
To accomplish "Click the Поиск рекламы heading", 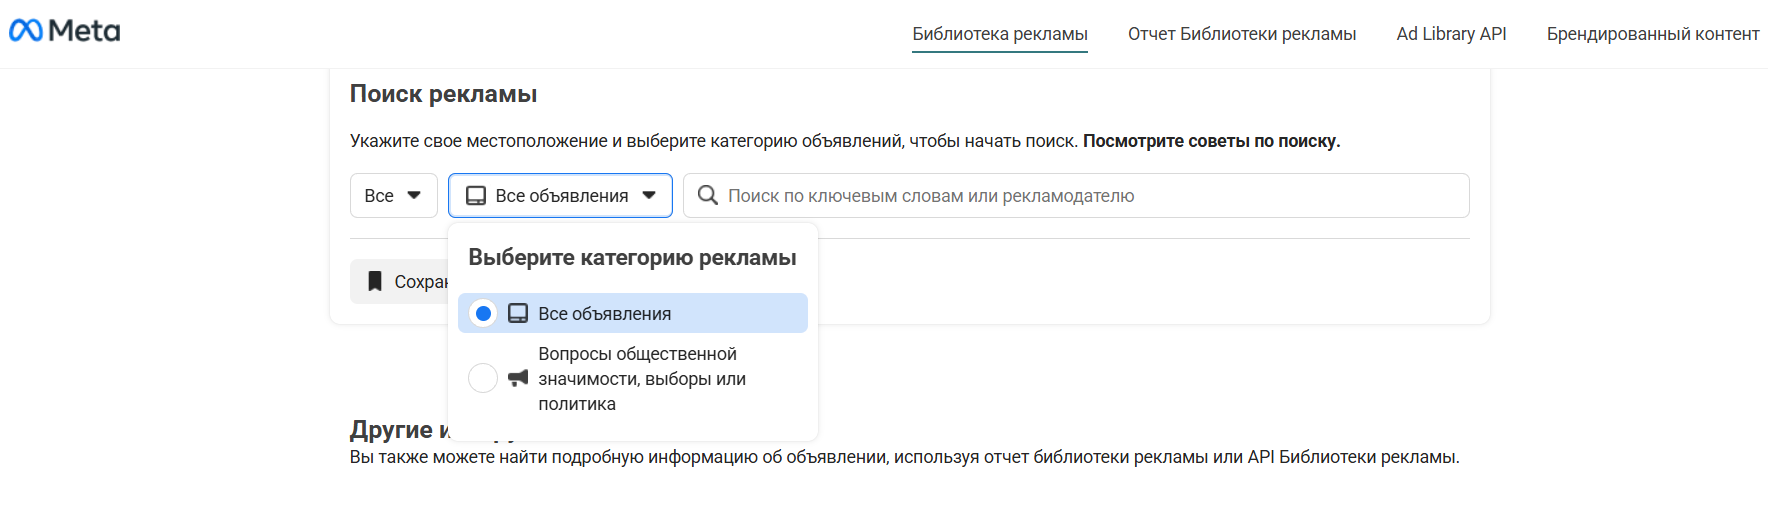I will (x=443, y=94).
